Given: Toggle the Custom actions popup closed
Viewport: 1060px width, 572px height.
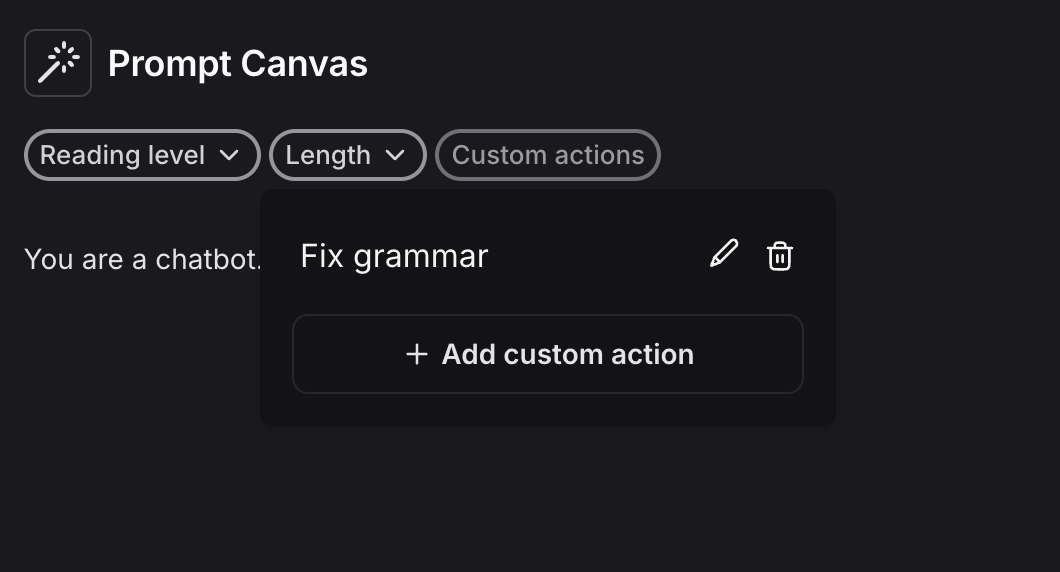Looking at the screenshot, I should click(x=548, y=155).
